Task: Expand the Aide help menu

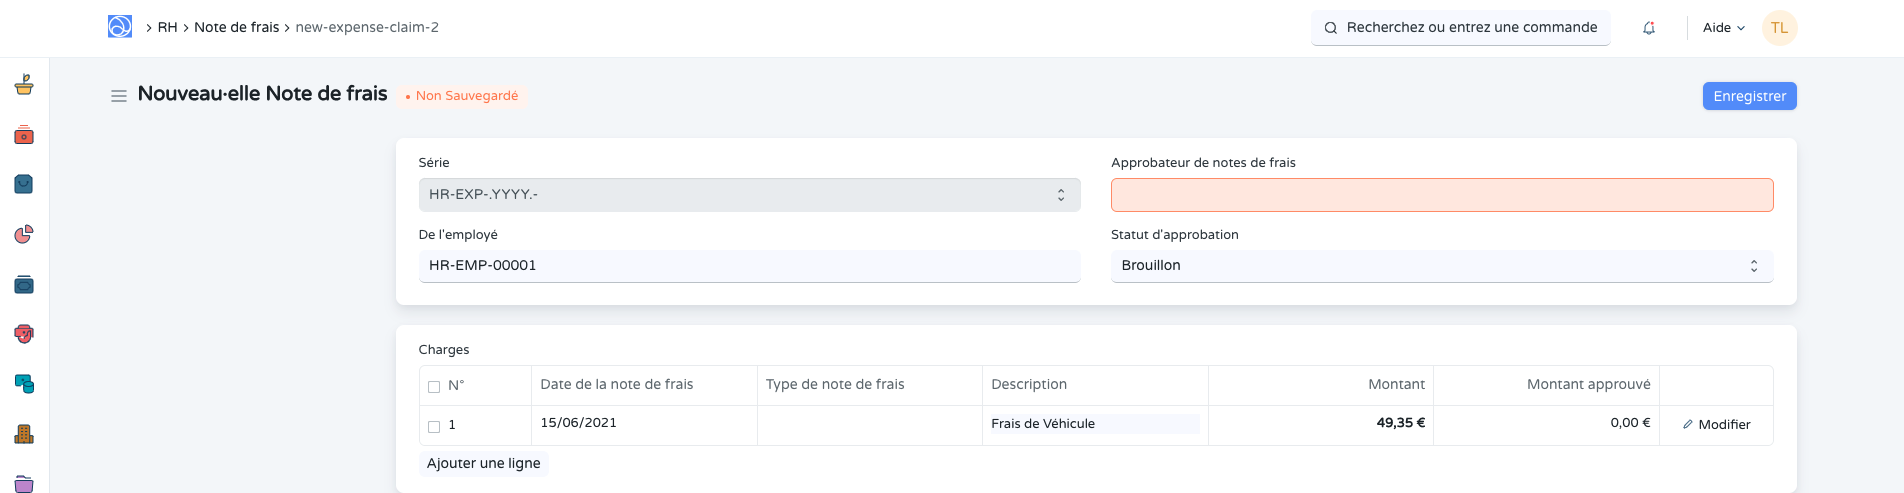Action: pos(1723,28)
